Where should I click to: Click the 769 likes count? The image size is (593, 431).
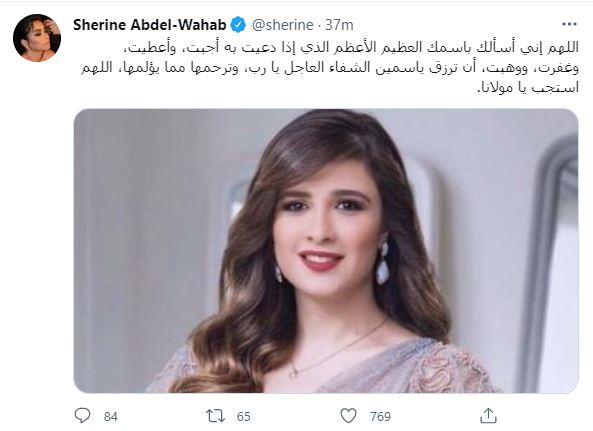coord(380,417)
